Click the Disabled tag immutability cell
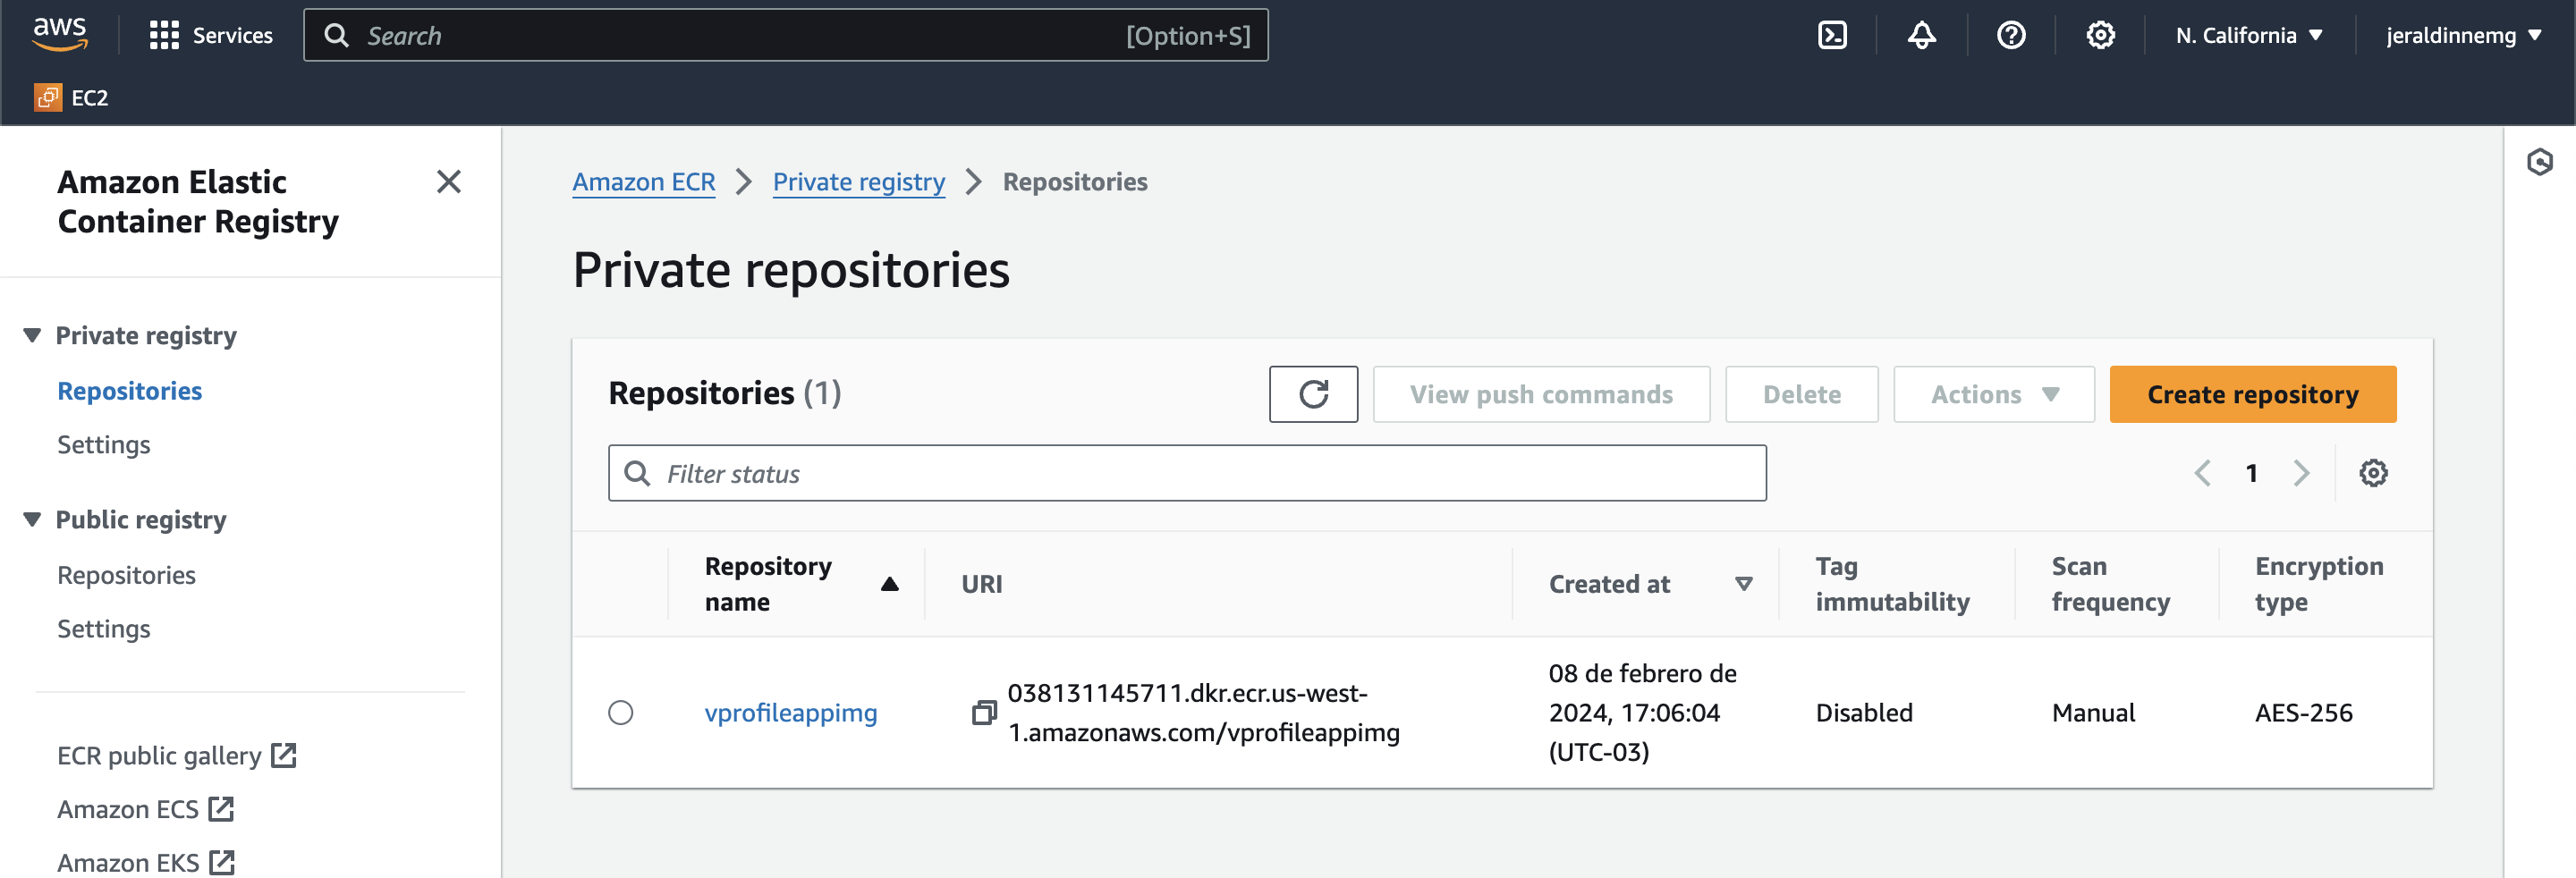Screen dimensions: 2576x878 click(x=1863, y=713)
